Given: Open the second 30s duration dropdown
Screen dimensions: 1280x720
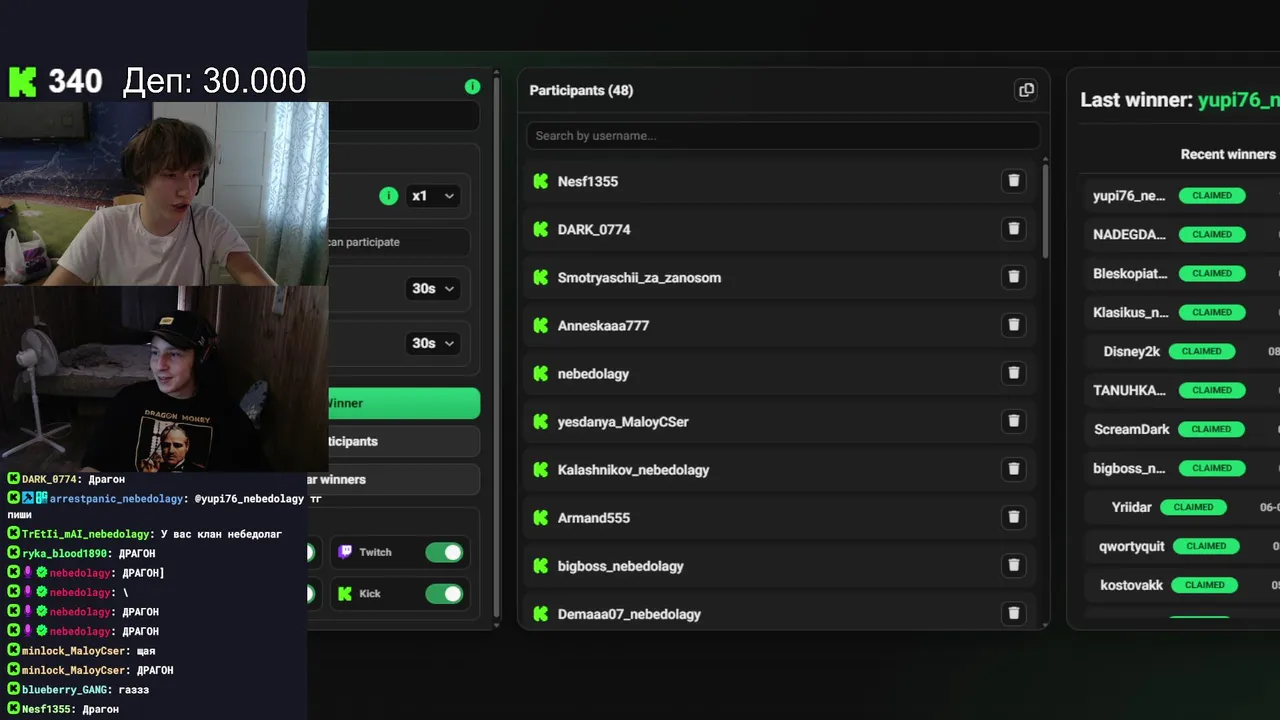Looking at the screenshot, I should 433,343.
